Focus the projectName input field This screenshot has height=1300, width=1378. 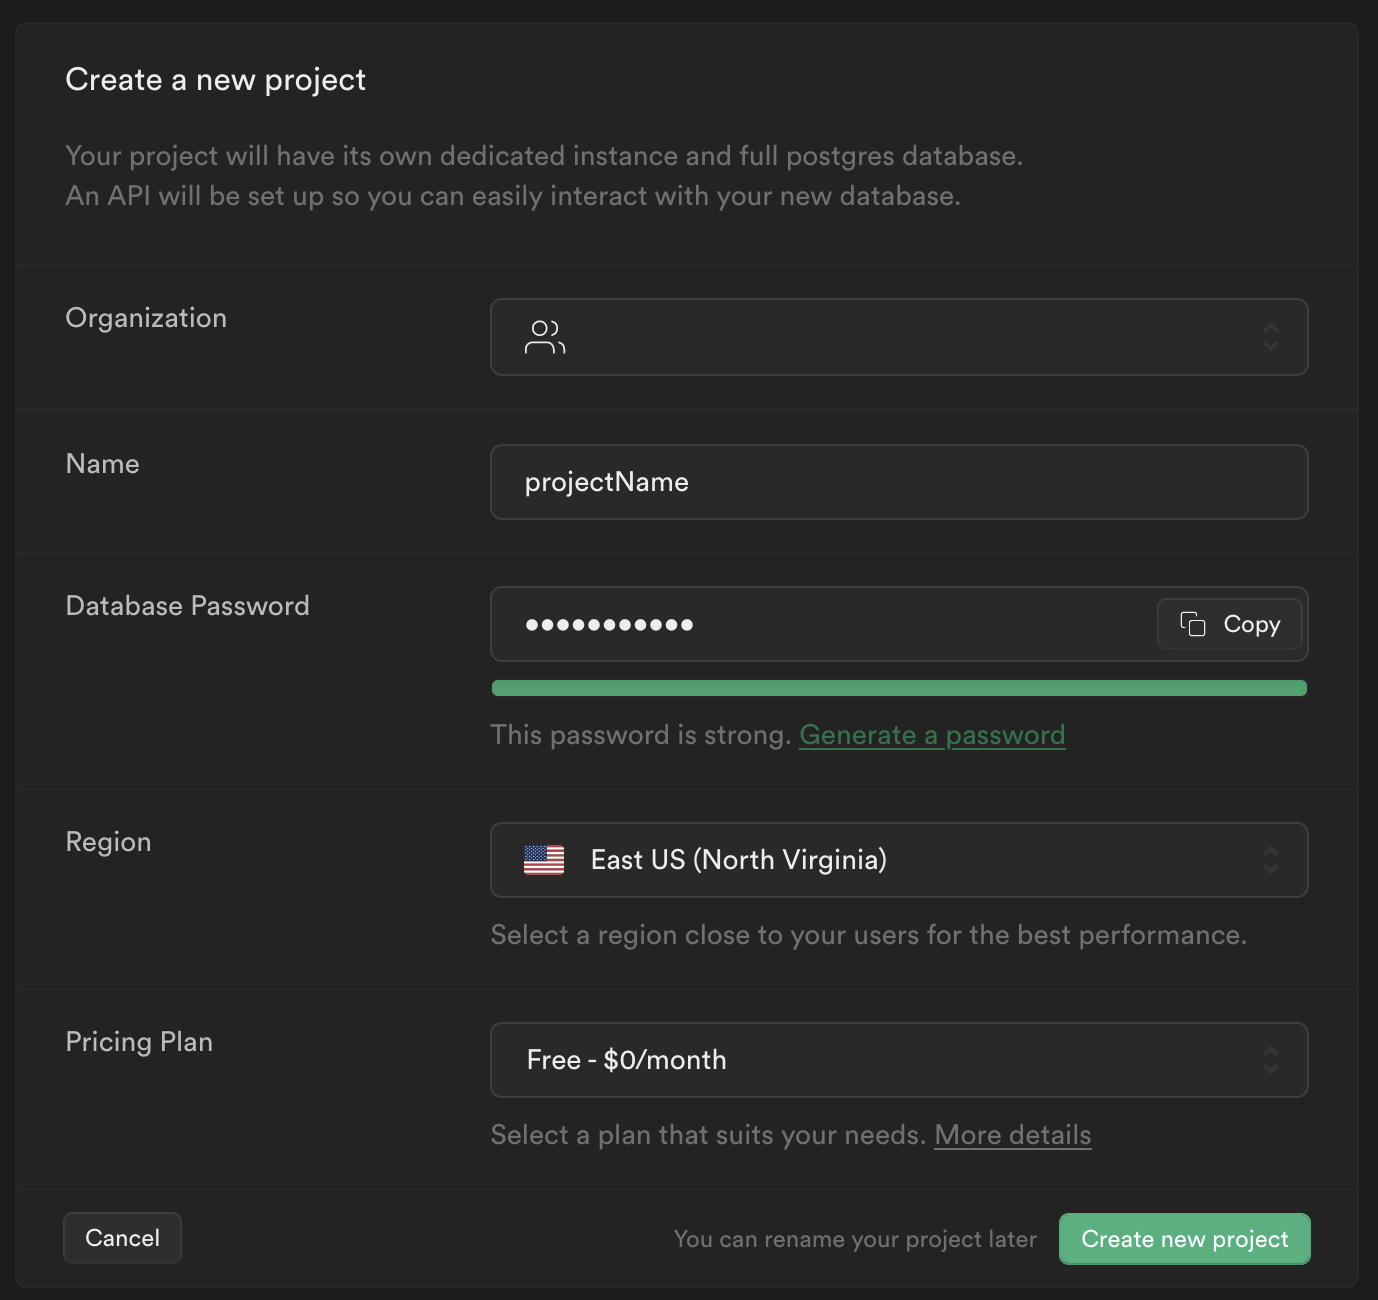[898, 482]
